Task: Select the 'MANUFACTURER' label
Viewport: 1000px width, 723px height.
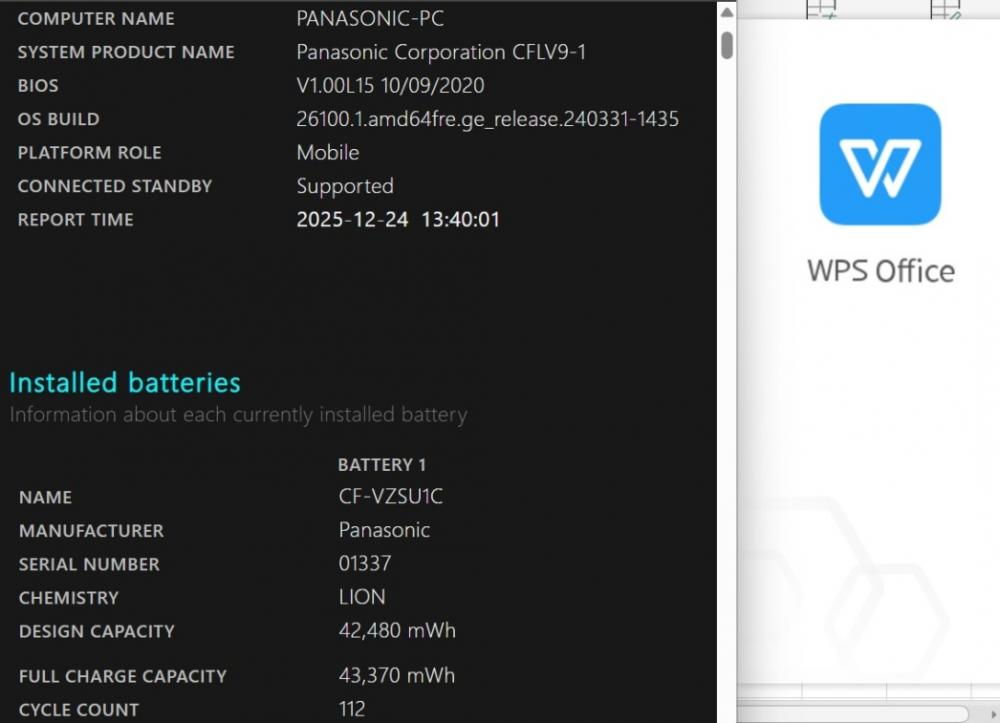Action: tap(91, 531)
